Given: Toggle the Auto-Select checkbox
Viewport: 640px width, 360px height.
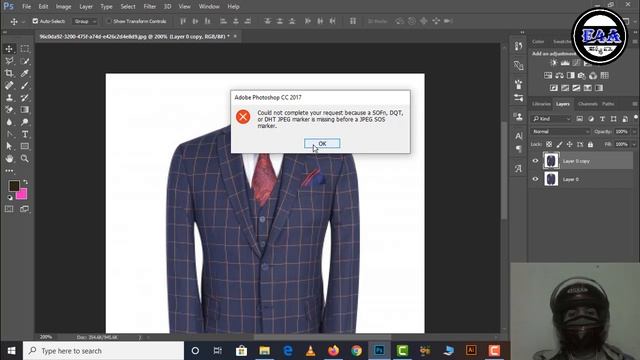Looking at the screenshot, I should point(35,21).
